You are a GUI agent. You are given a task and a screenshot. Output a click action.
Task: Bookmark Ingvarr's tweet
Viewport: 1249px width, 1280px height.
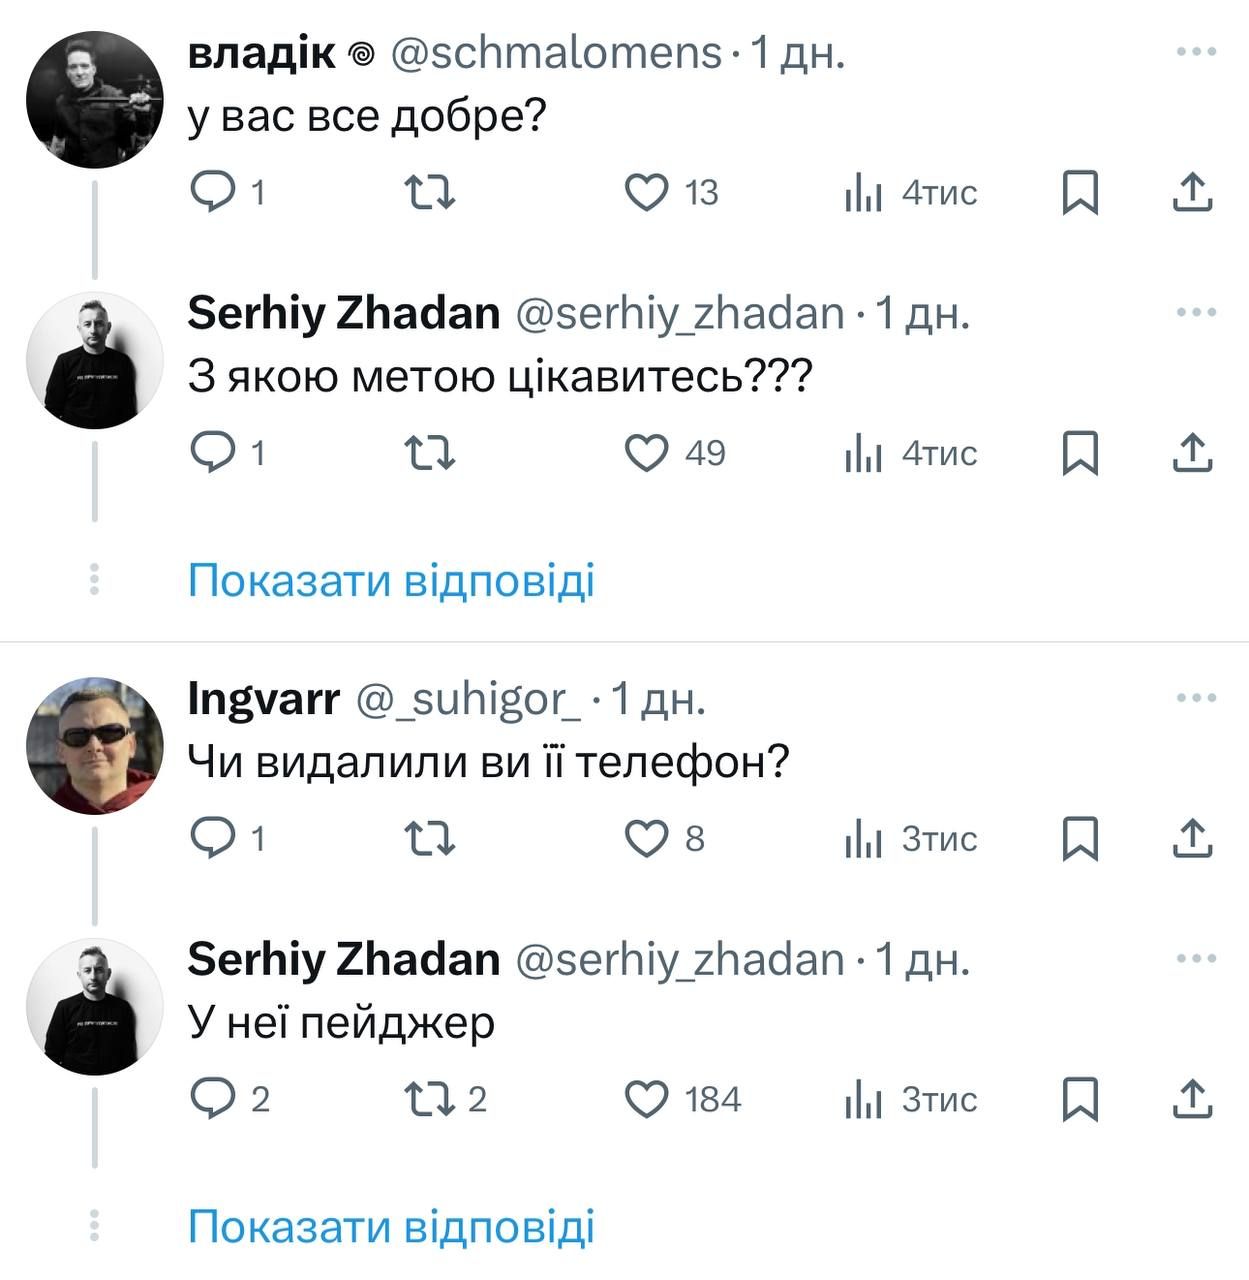click(1080, 838)
